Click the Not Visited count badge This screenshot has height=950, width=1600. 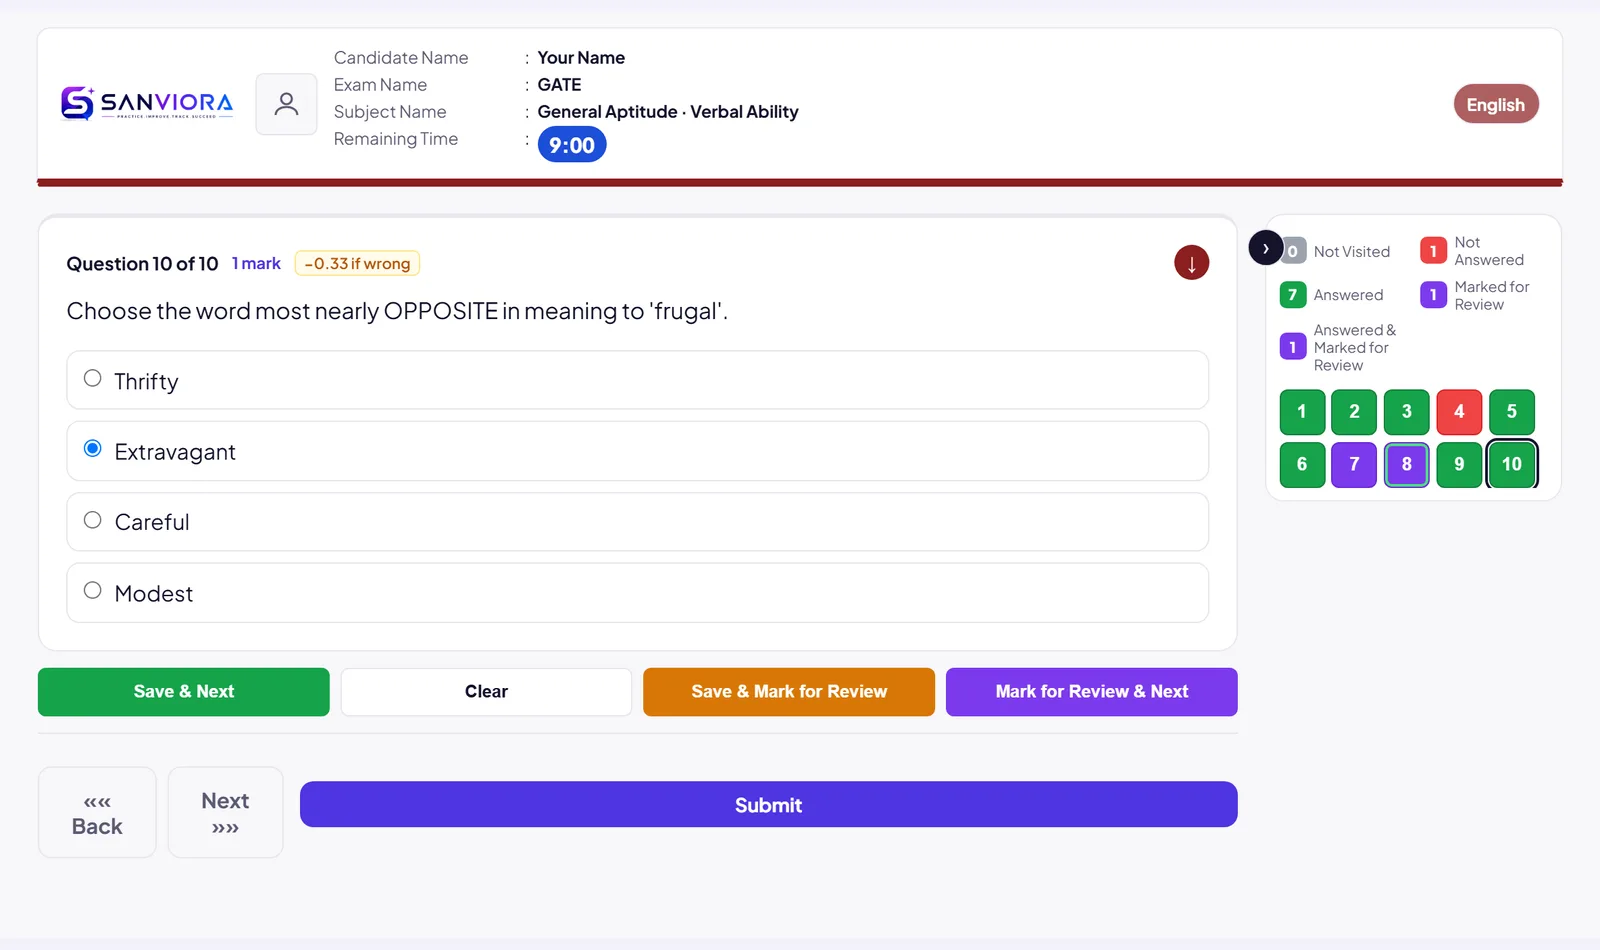point(1293,252)
